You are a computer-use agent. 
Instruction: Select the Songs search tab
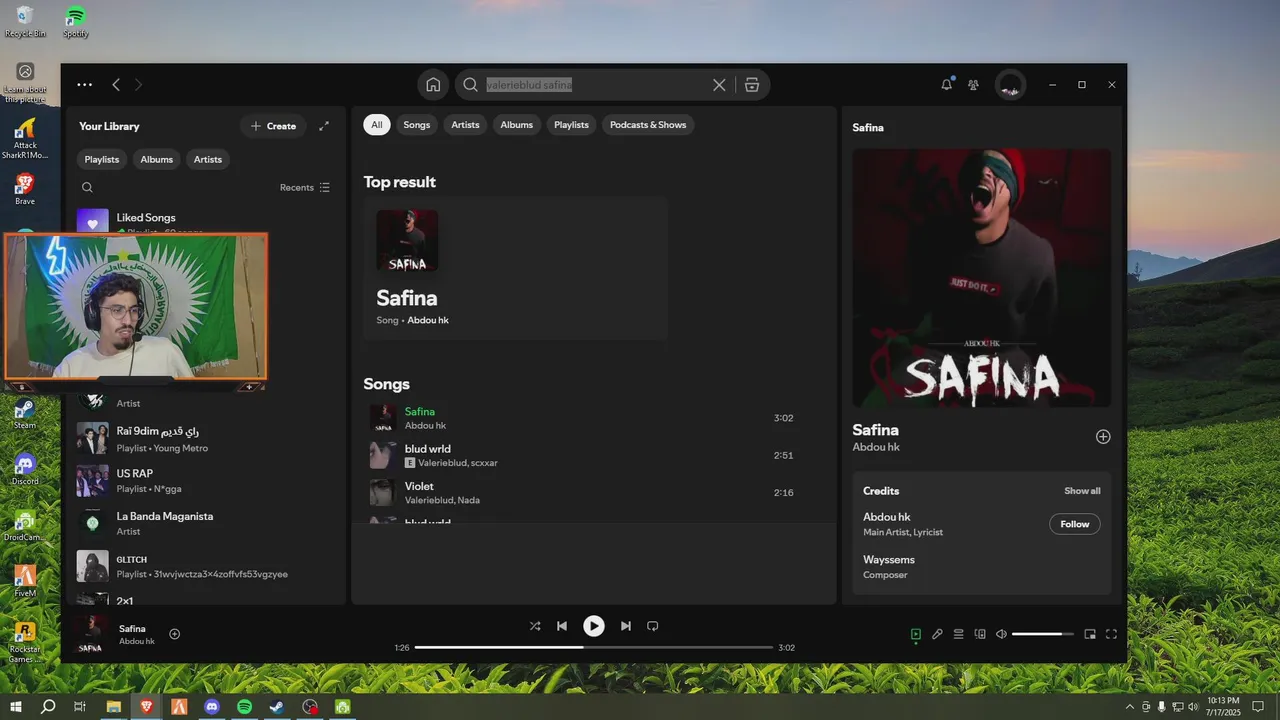[417, 125]
